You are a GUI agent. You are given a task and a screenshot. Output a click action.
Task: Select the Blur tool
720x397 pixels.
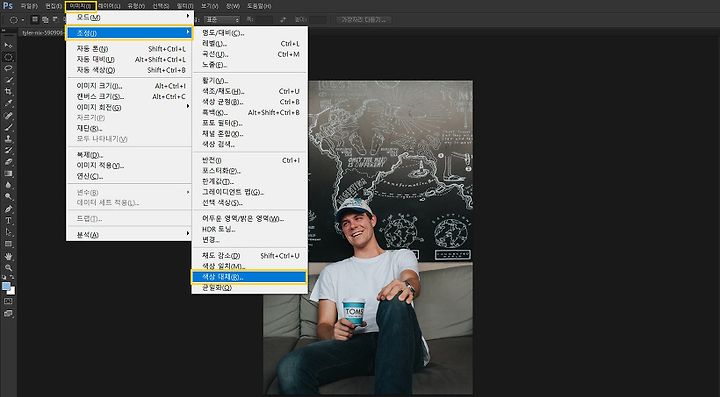click(8, 185)
